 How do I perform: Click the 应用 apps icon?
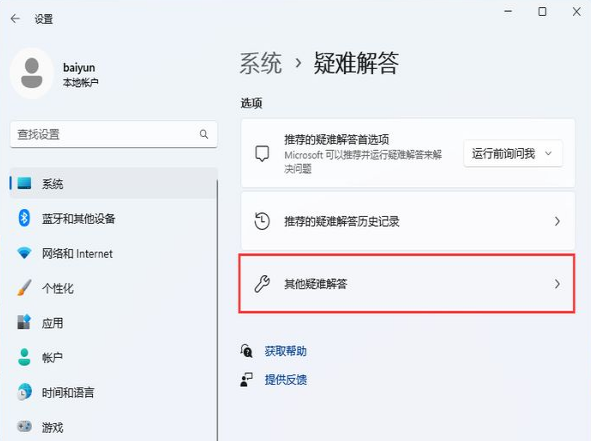(24, 322)
